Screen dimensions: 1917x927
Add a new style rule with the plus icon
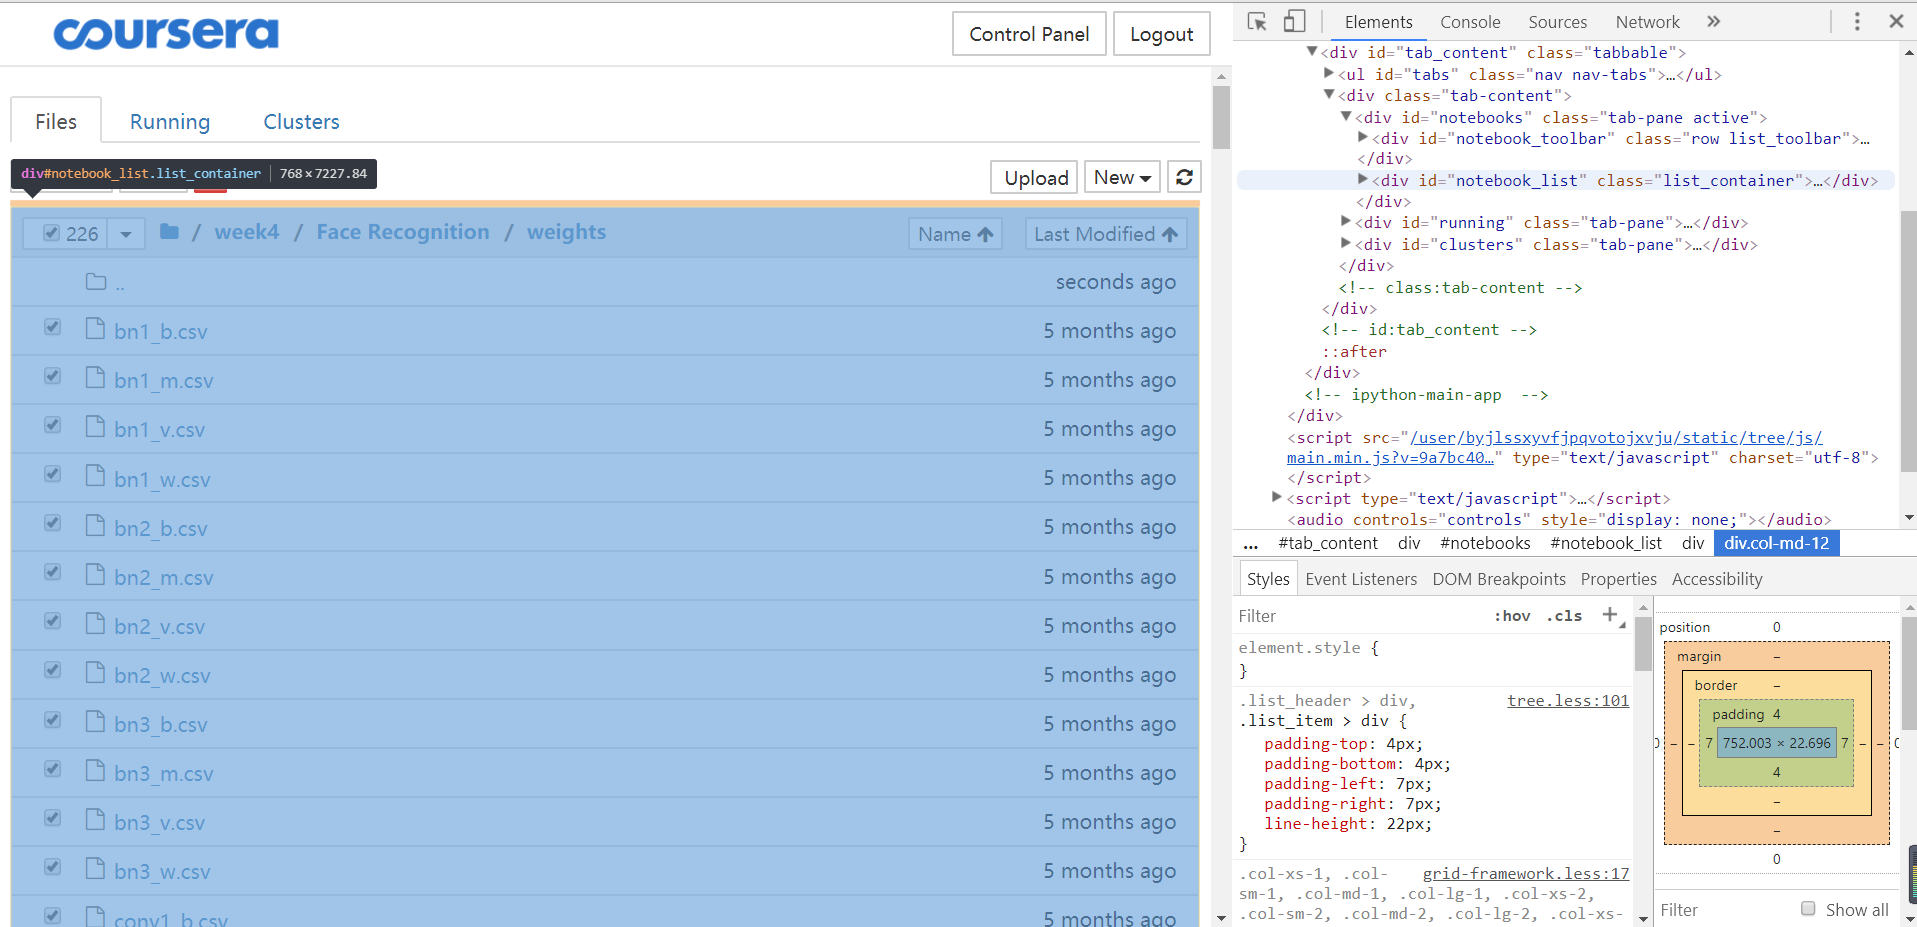(1609, 615)
